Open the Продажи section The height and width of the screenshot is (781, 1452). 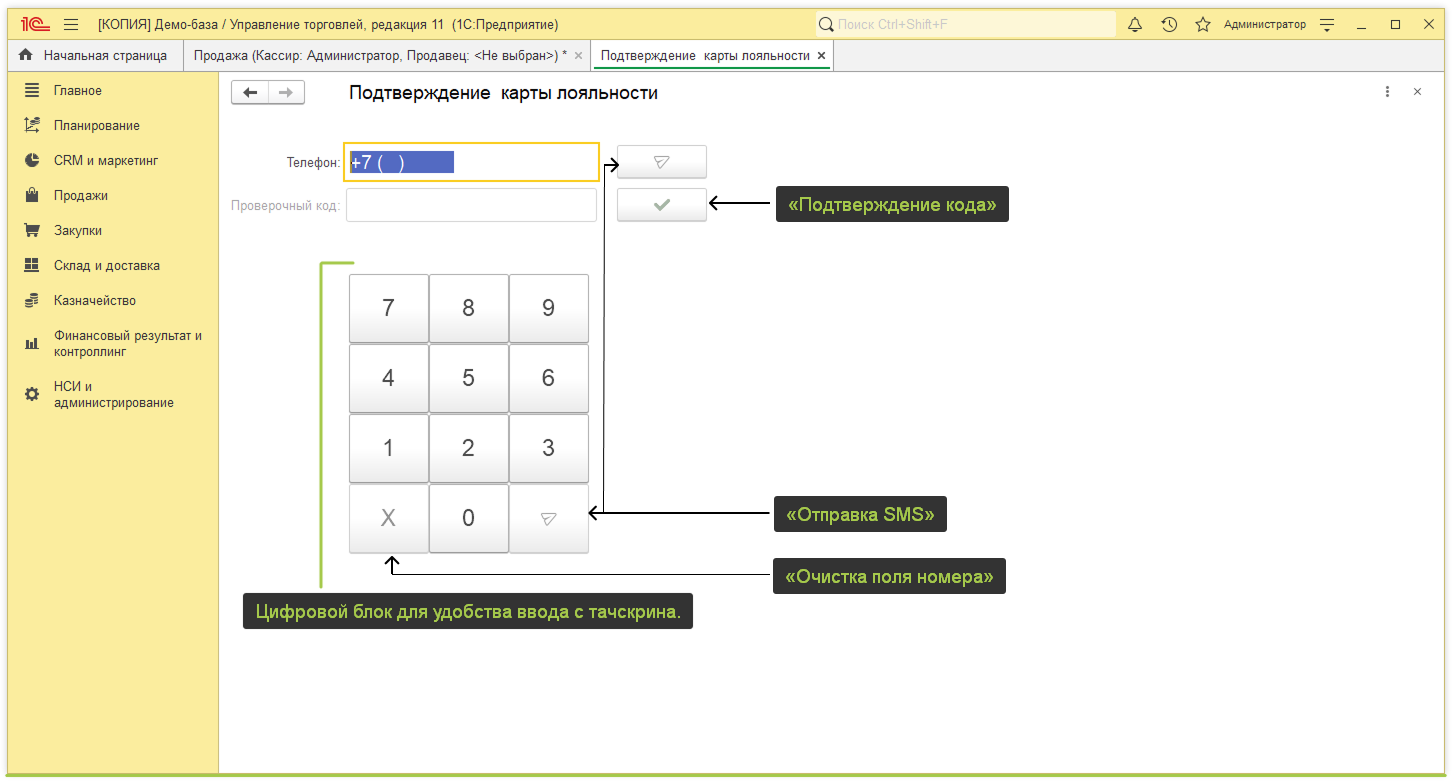pos(80,196)
